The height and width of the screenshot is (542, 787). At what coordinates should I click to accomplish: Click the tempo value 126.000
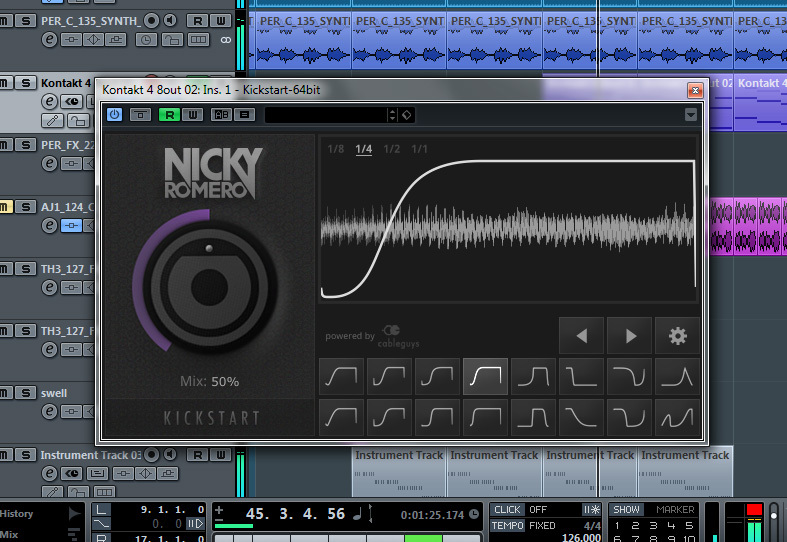[581, 537]
